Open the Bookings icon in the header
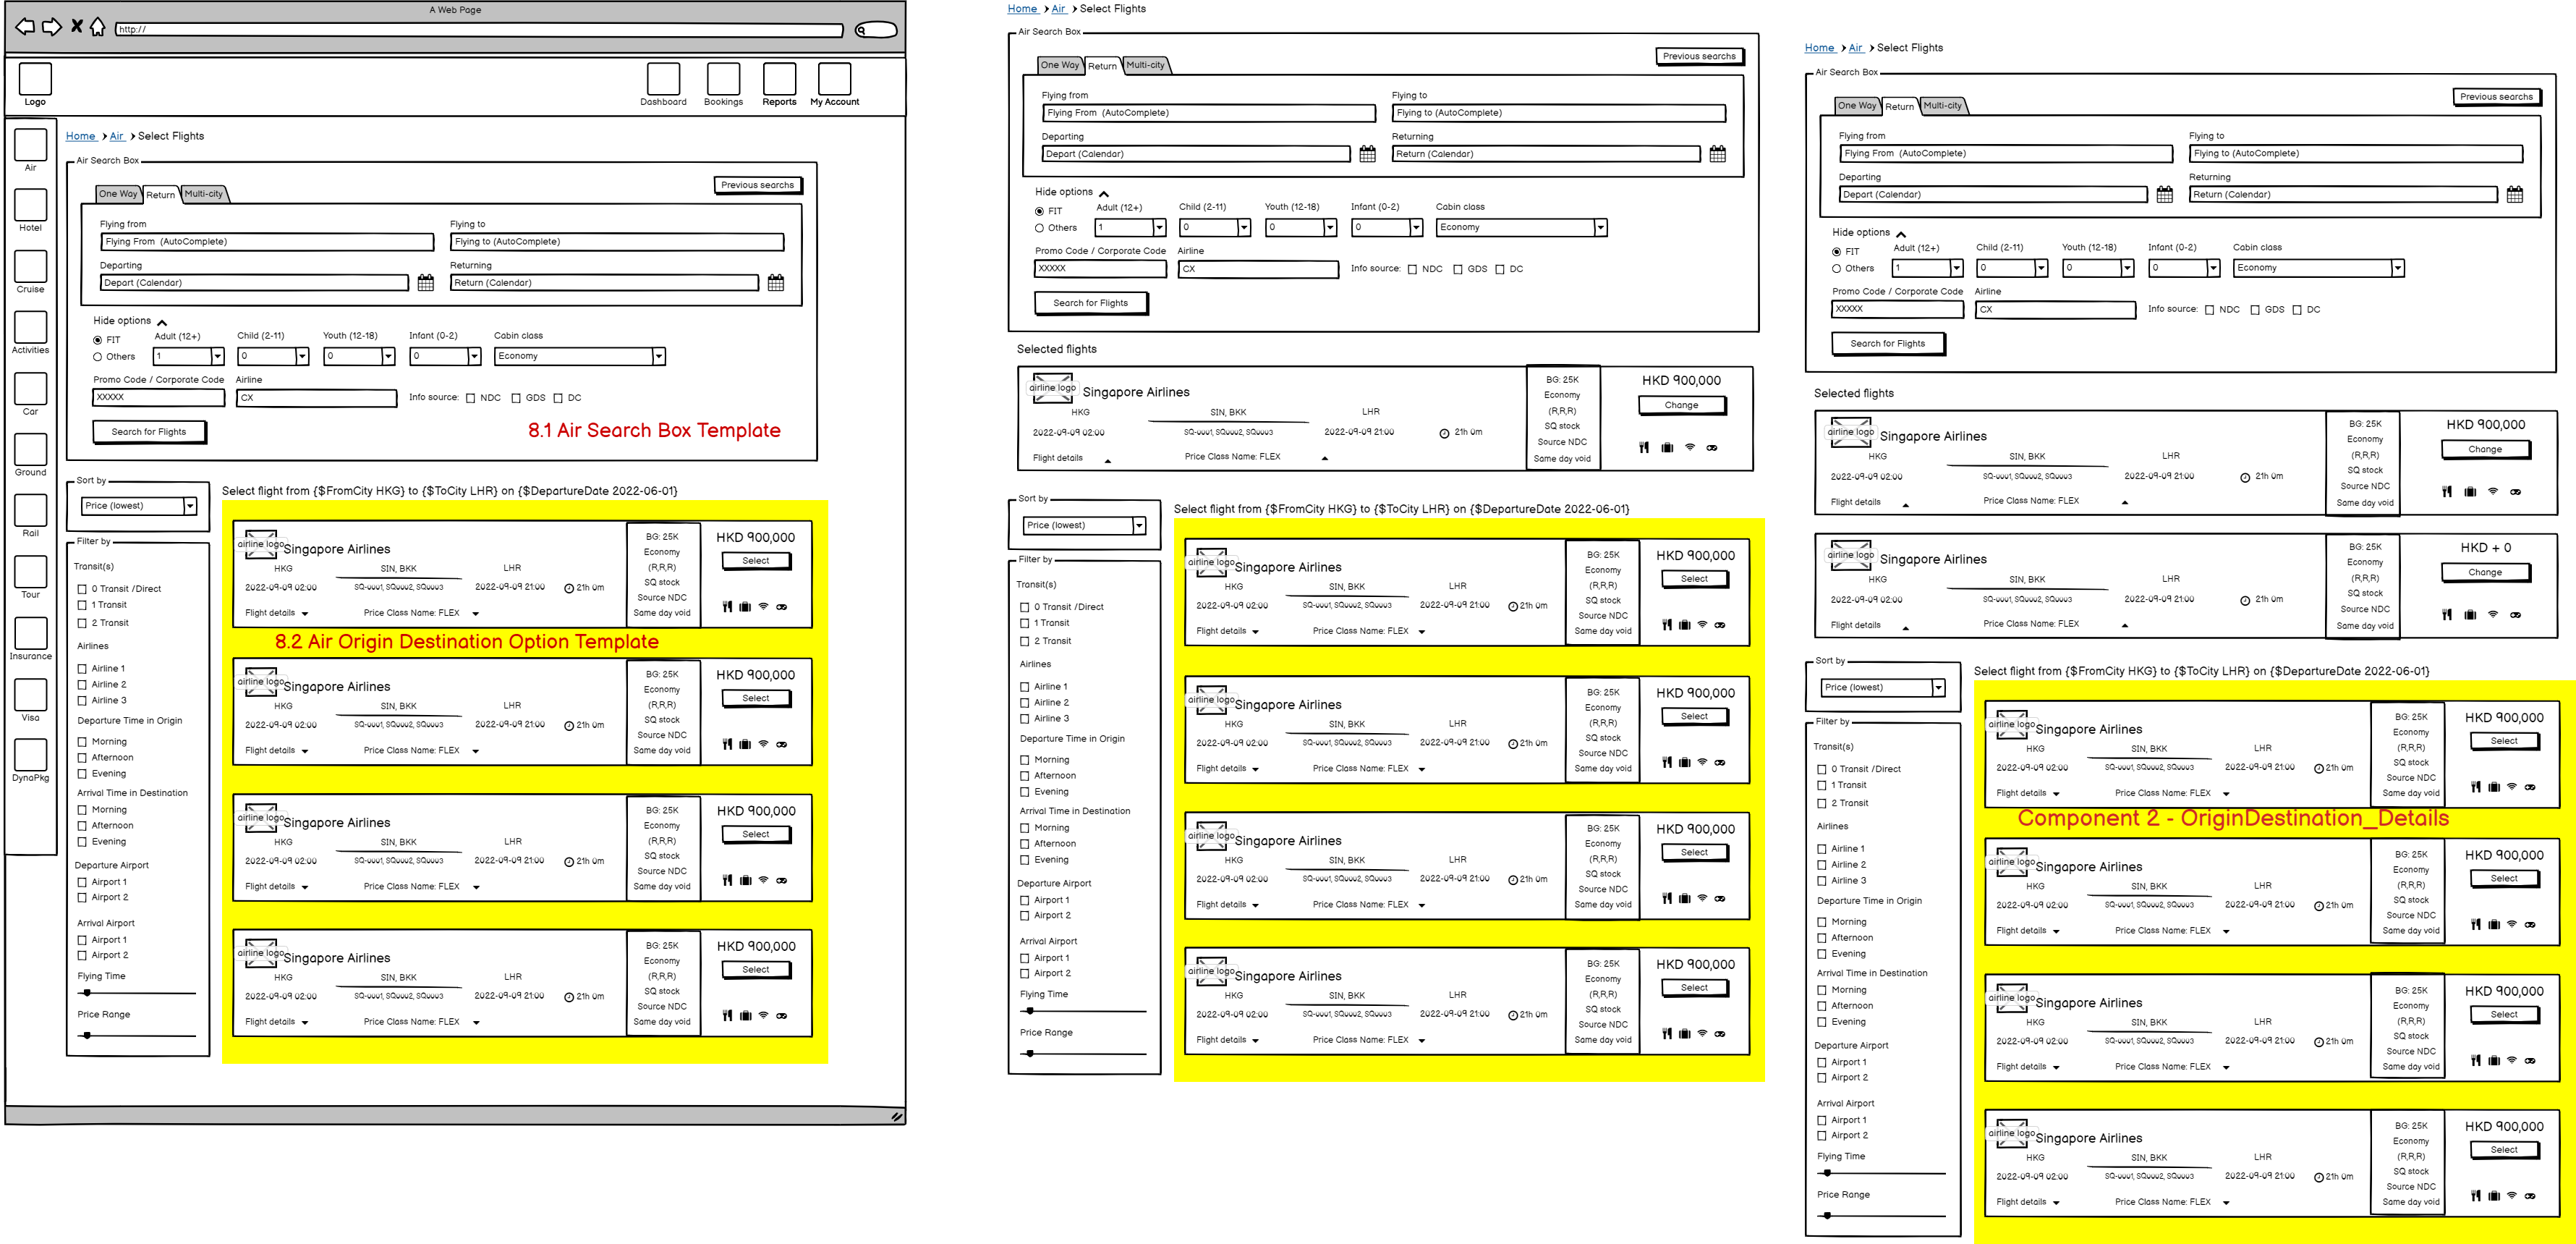The image size is (2576, 1244). pos(723,79)
